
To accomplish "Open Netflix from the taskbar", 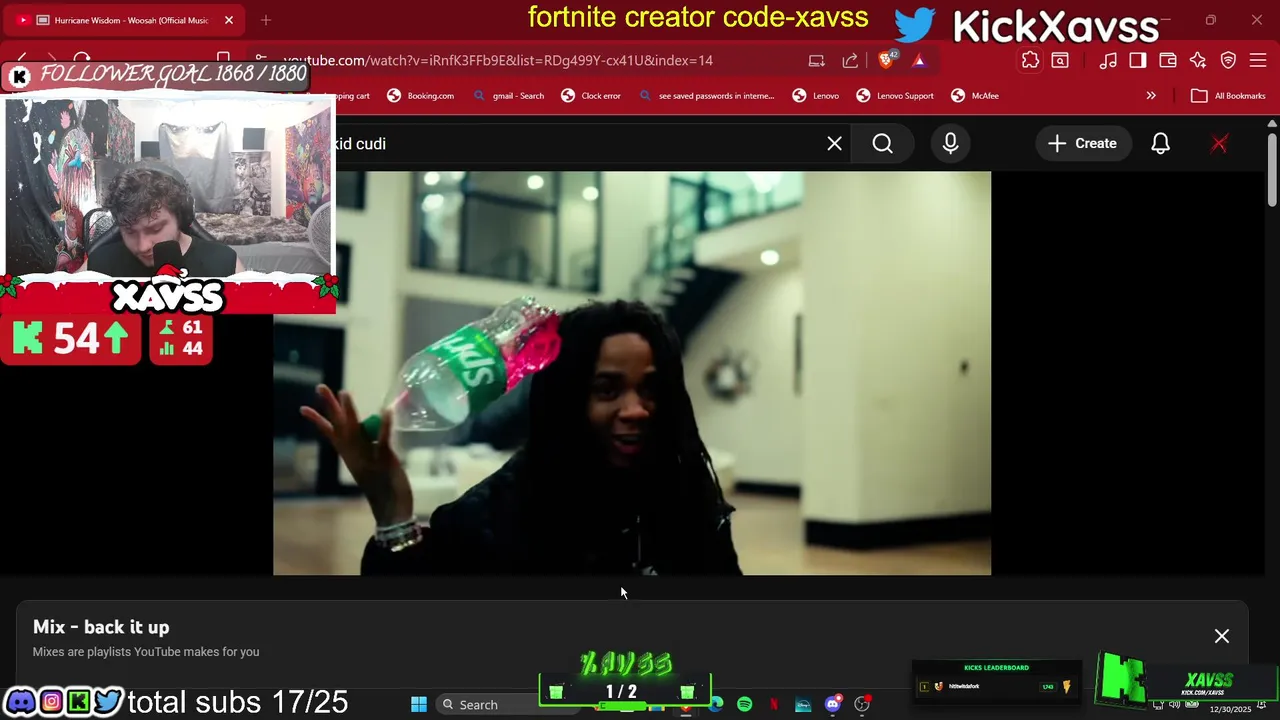I will tap(774, 704).
